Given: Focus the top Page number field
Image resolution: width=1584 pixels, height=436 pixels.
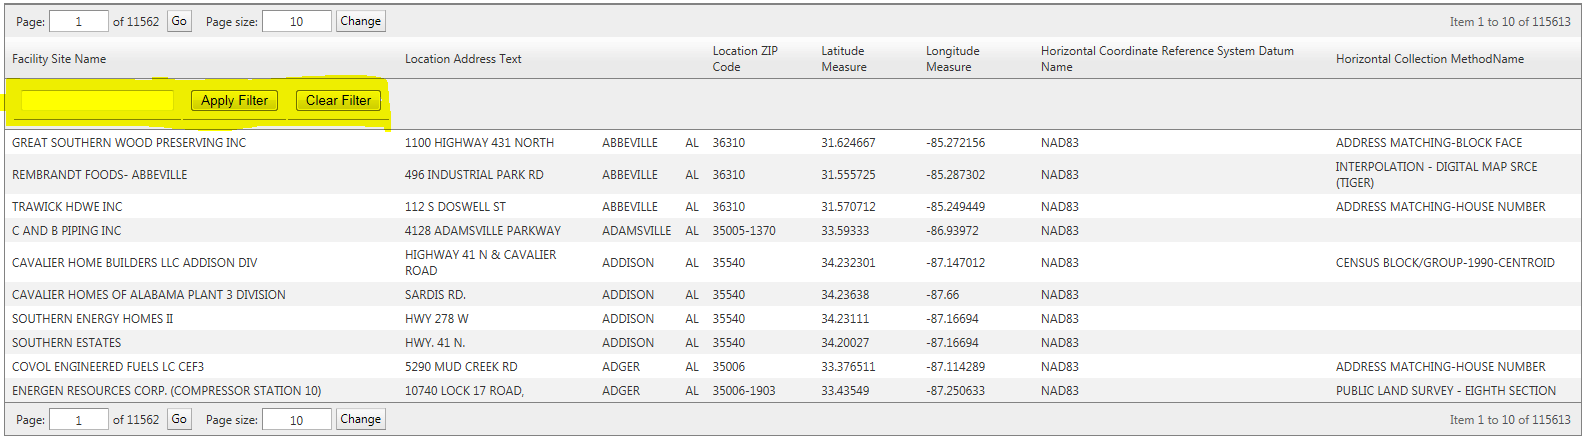Looking at the screenshot, I should [x=79, y=21].
